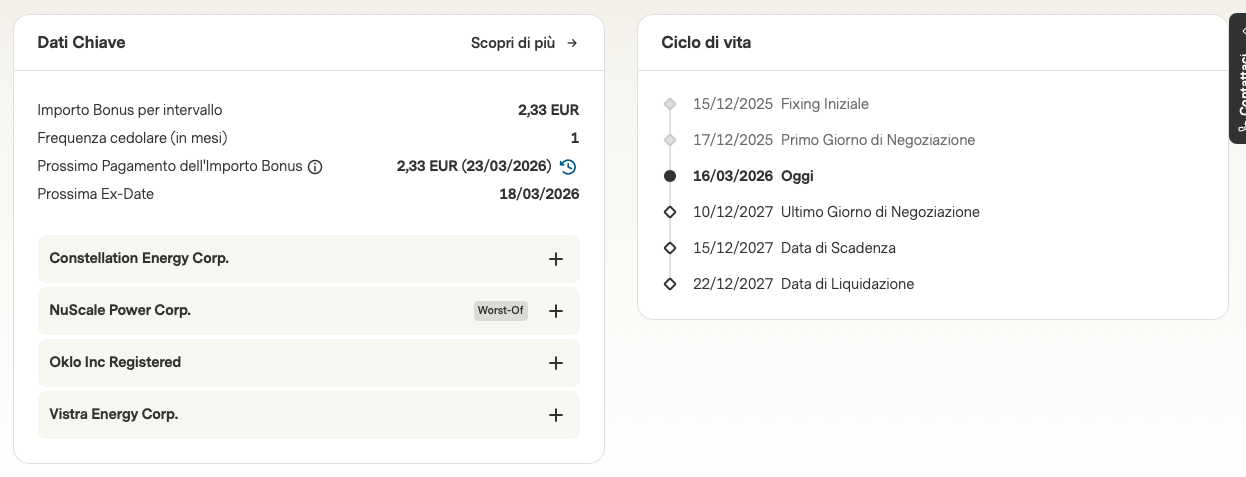This screenshot has width=1246, height=477.
Task: Open the Scopri di più link
Action: click(x=513, y=43)
